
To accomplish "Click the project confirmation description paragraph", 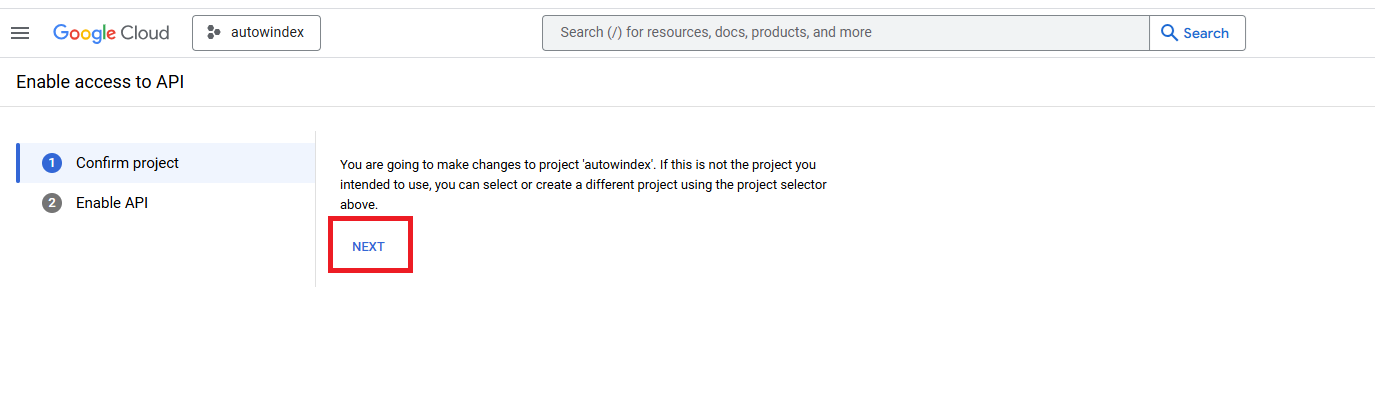I will [x=584, y=183].
